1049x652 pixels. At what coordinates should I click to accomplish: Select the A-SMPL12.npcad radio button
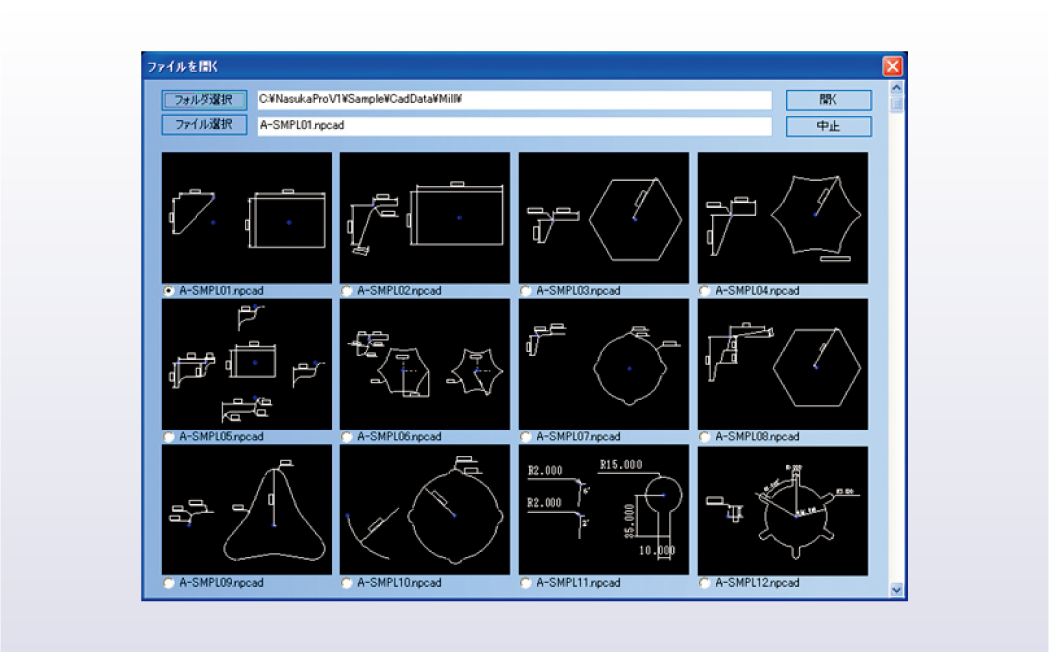point(704,583)
